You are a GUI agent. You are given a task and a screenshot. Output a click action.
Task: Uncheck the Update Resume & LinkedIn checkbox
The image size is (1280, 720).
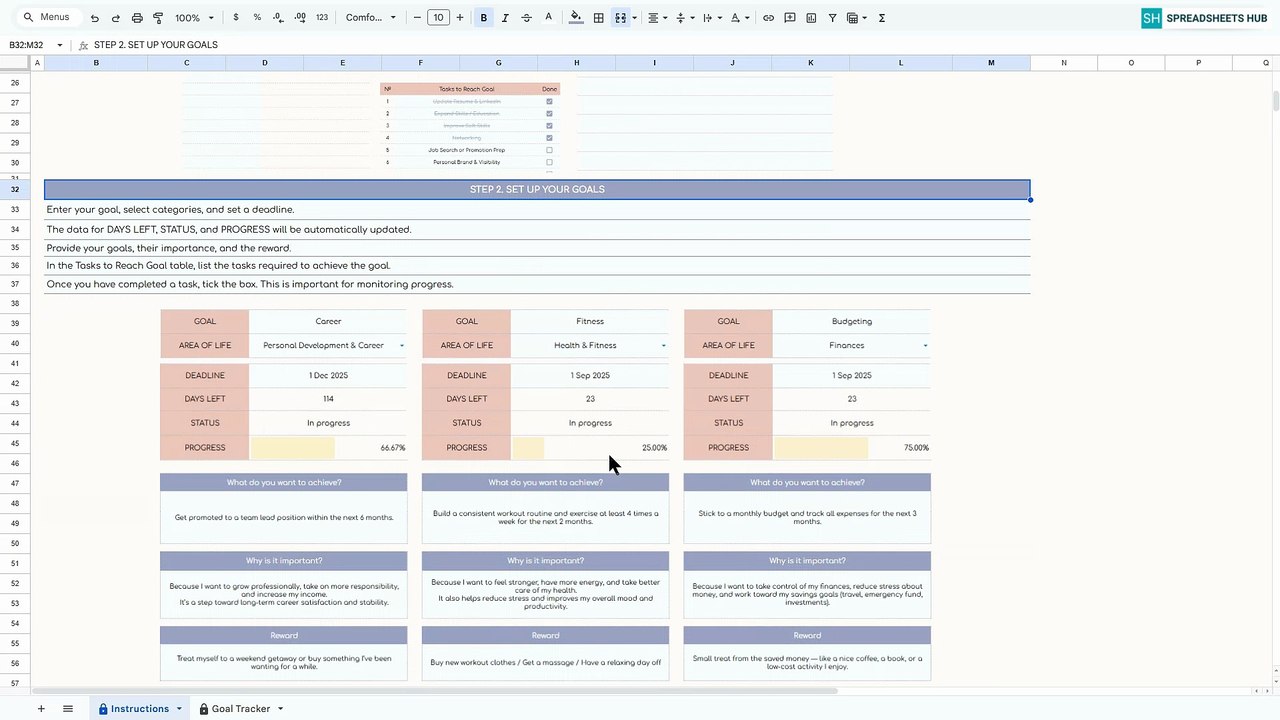click(x=549, y=102)
